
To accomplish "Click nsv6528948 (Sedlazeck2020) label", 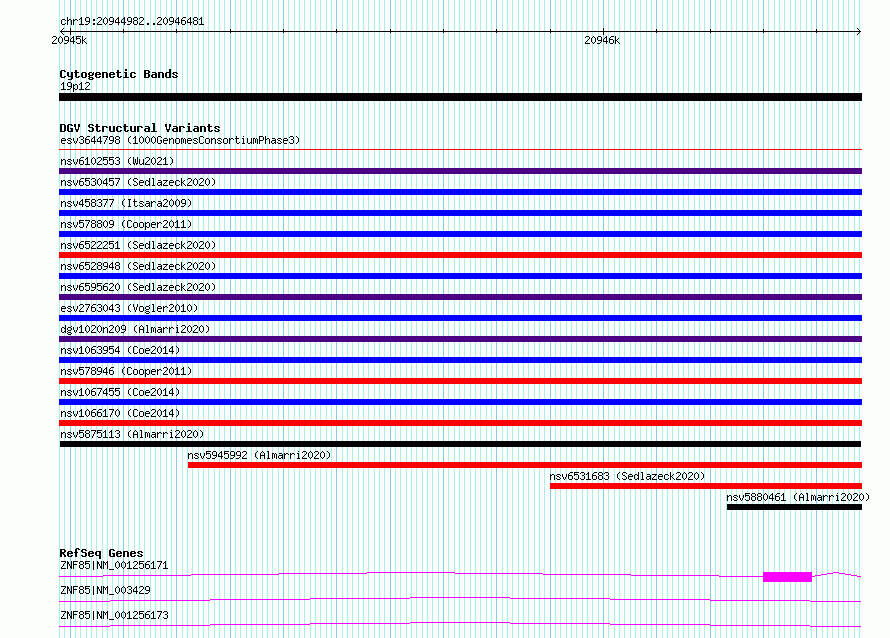I will click(x=138, y=266).
